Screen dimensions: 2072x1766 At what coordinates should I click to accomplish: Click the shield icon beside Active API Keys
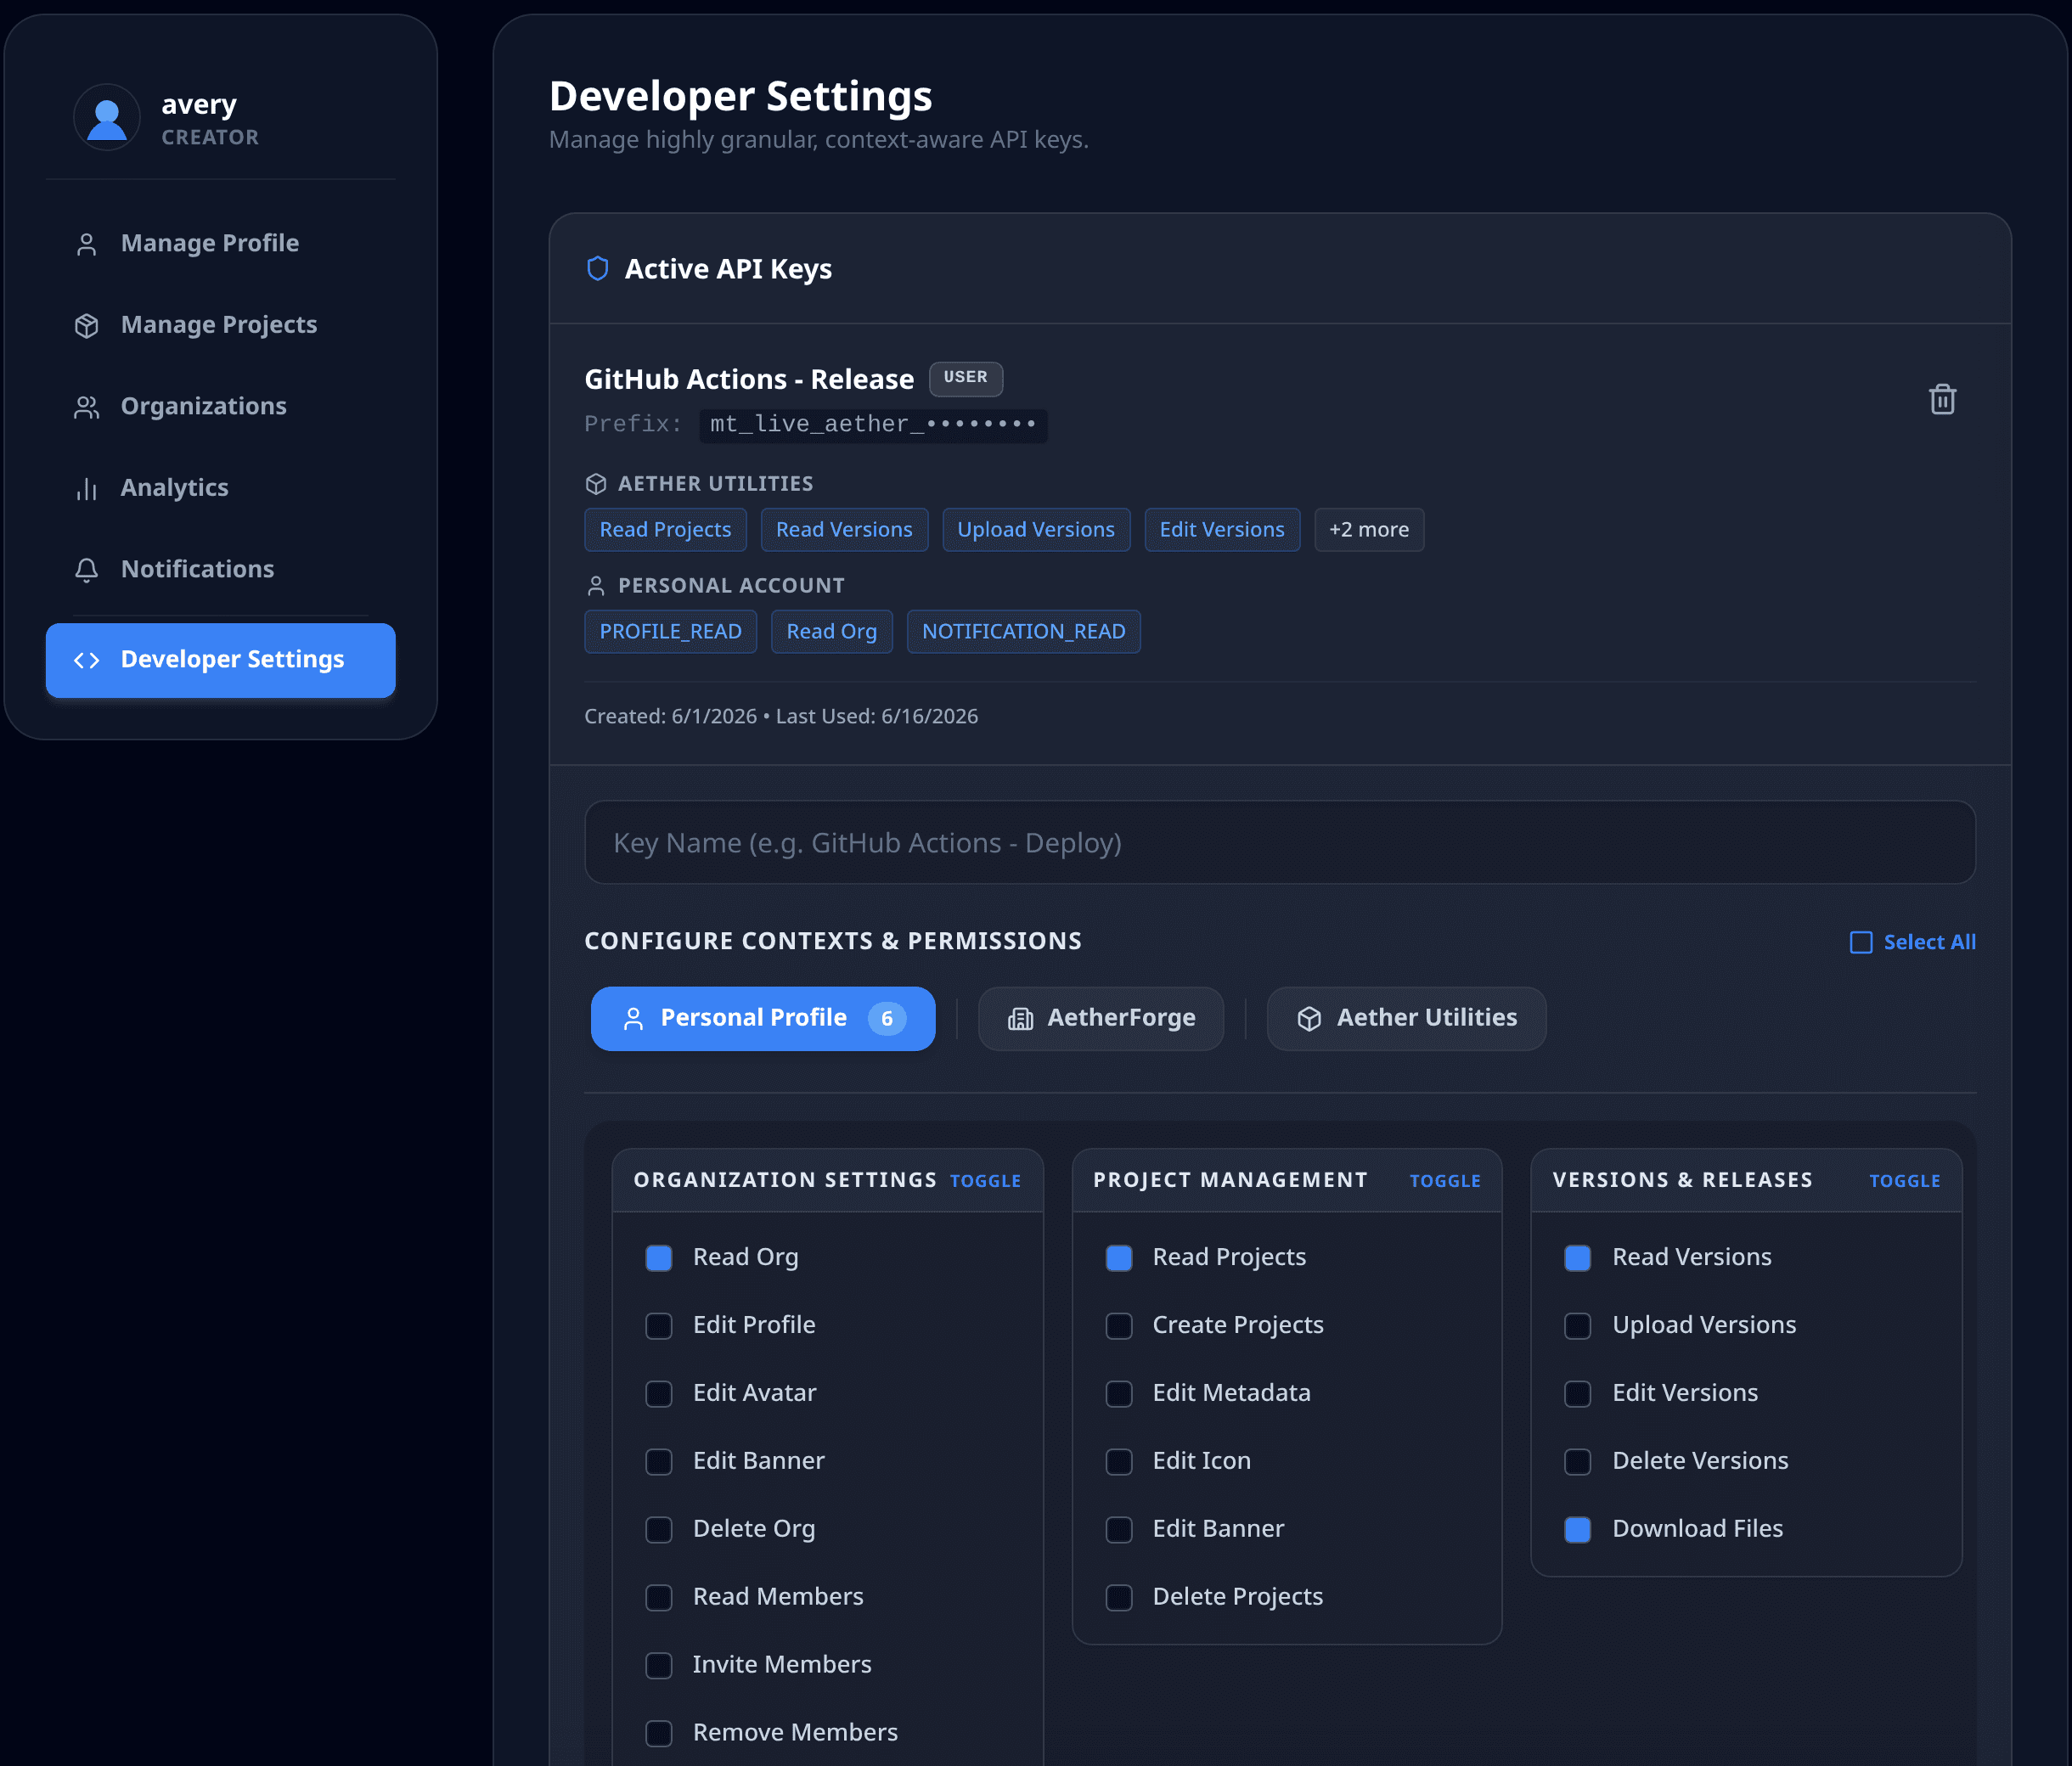pos(598,268)
